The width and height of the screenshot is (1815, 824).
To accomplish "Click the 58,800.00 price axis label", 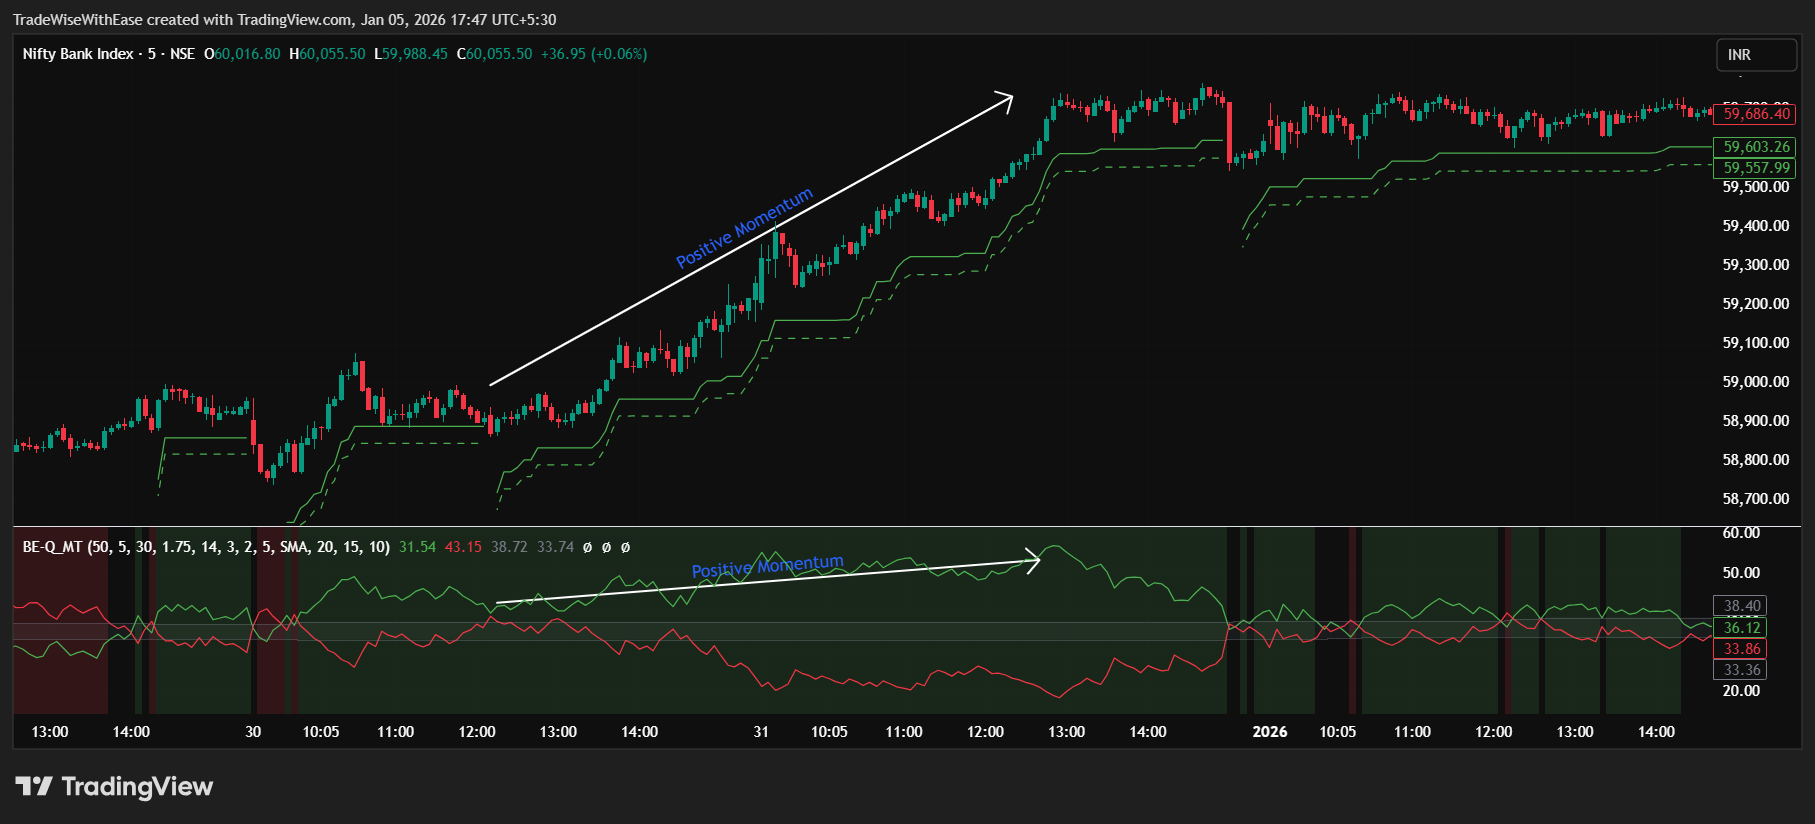I will 1756,460.
